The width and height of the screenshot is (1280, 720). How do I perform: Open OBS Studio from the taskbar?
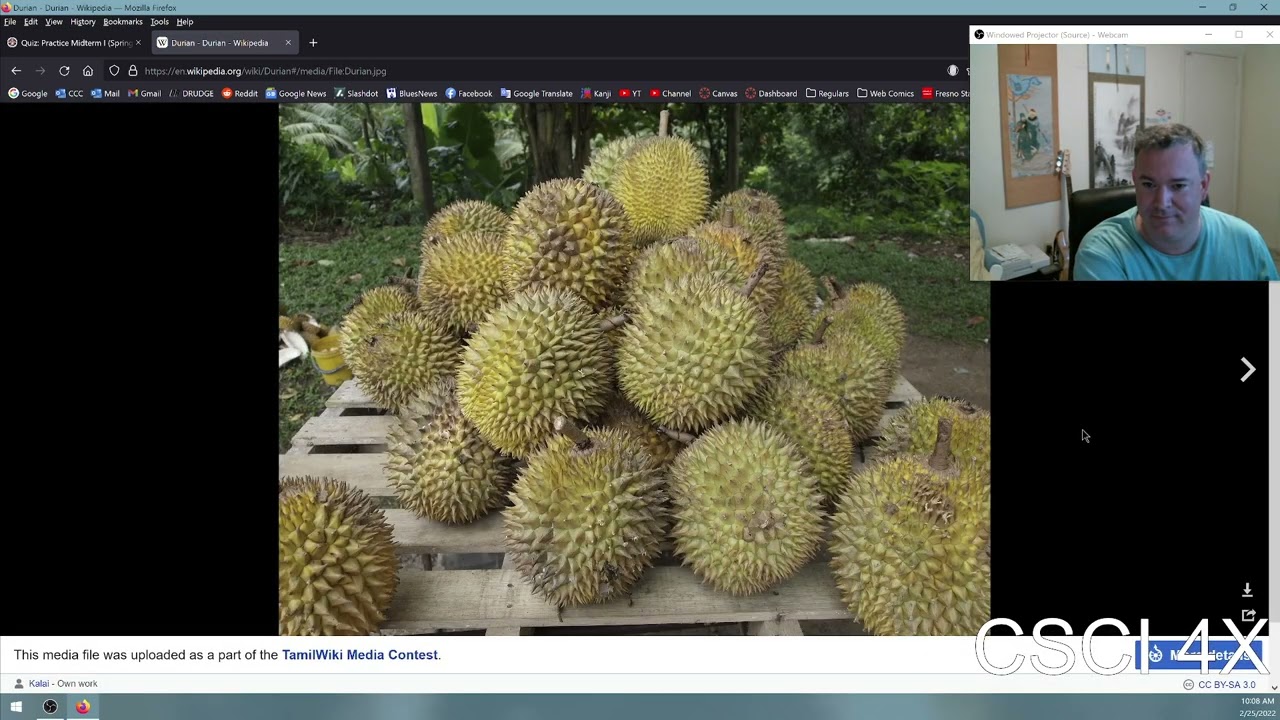[50, 707]
